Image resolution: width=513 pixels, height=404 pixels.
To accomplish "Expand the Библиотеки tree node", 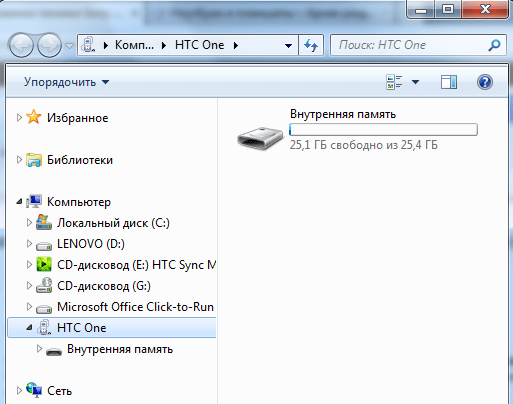I will point(19,160).
